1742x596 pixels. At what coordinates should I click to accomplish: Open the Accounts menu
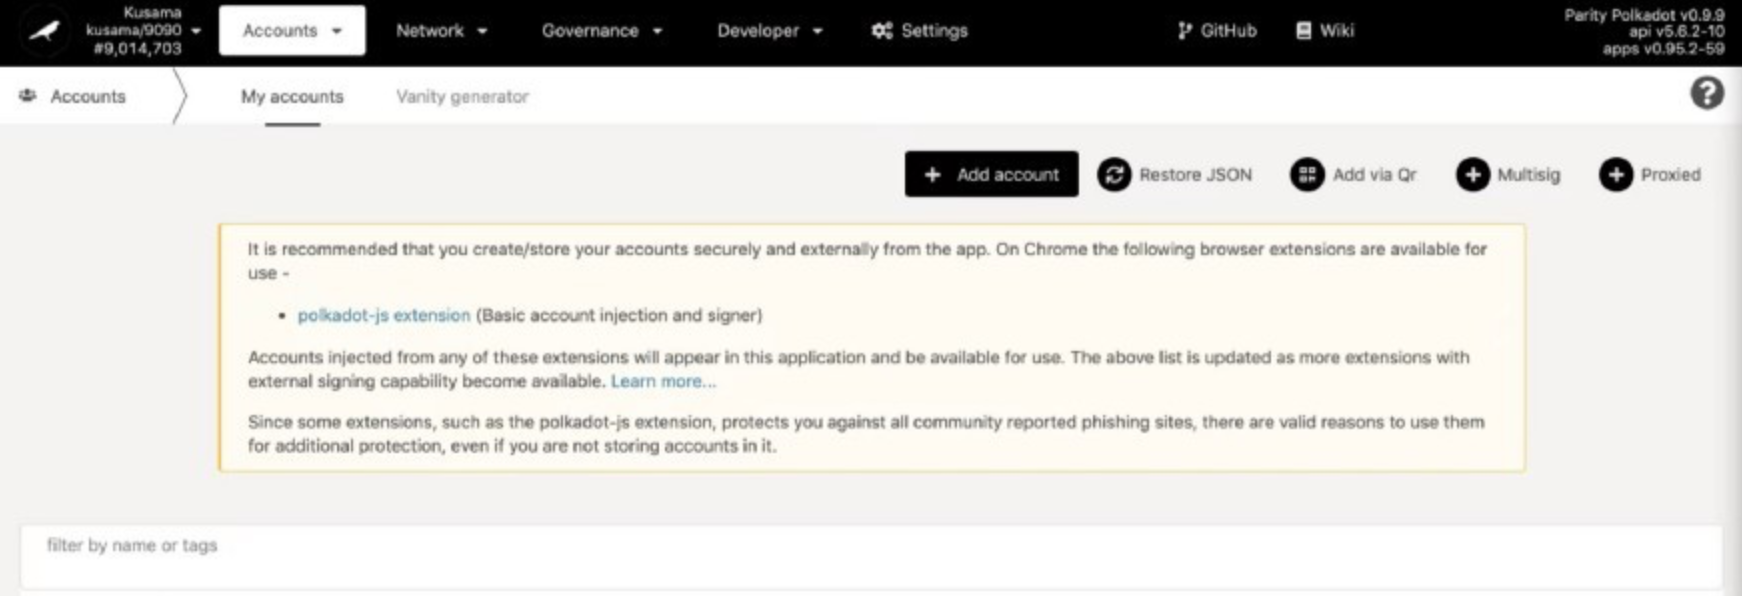(x=292, y=31)
